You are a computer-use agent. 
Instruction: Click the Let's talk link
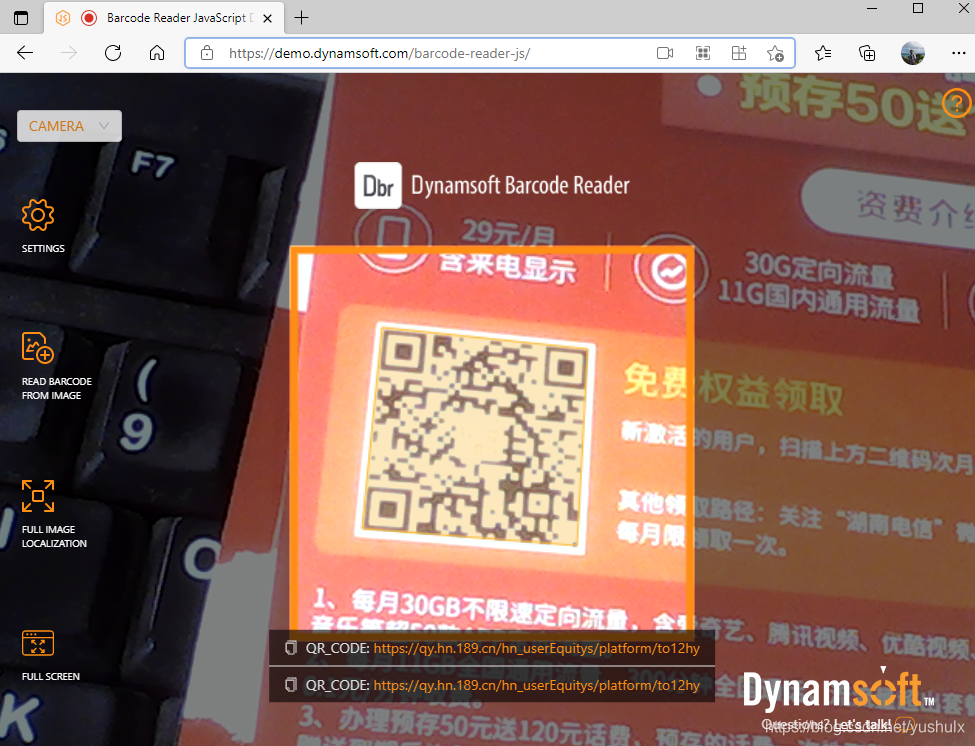coord(862,725)
